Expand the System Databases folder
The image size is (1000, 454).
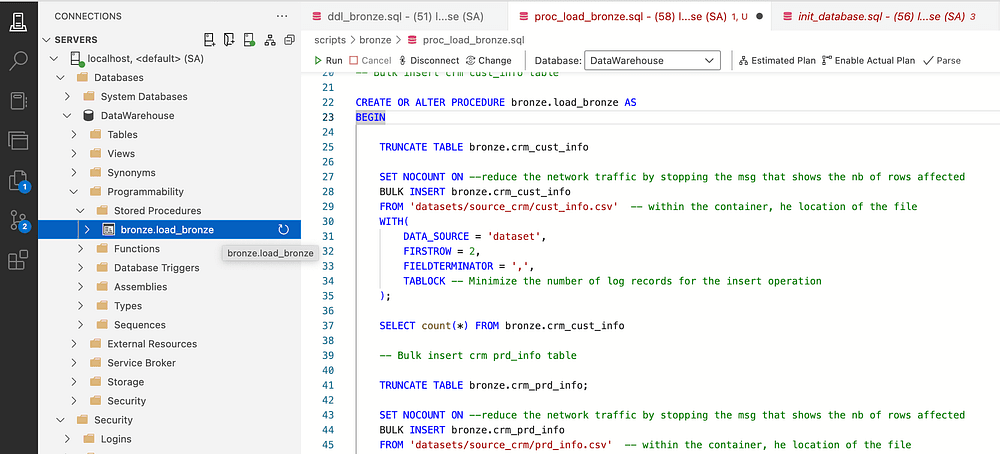tap(68, 97)
